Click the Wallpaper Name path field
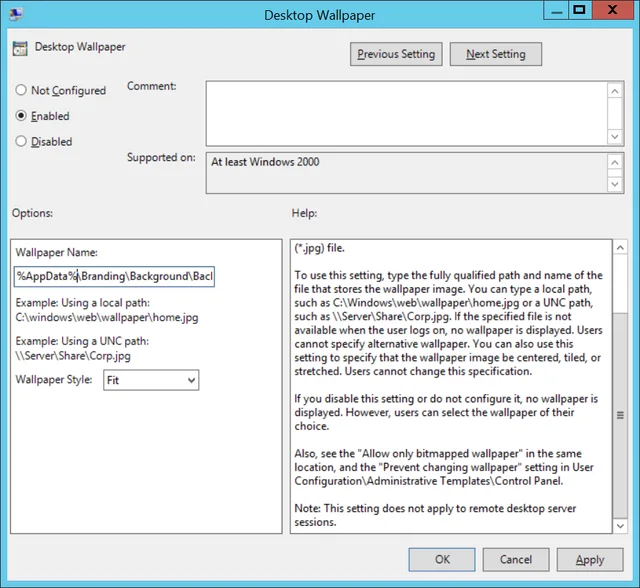640x588 pixels. tap(114, 276)
